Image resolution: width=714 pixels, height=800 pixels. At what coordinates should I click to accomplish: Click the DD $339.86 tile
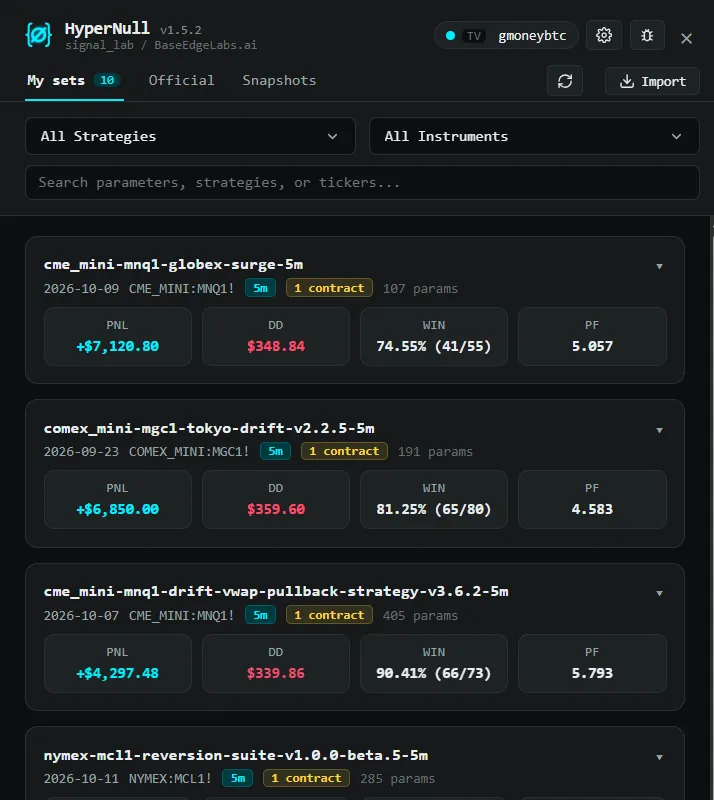(276, 663)
